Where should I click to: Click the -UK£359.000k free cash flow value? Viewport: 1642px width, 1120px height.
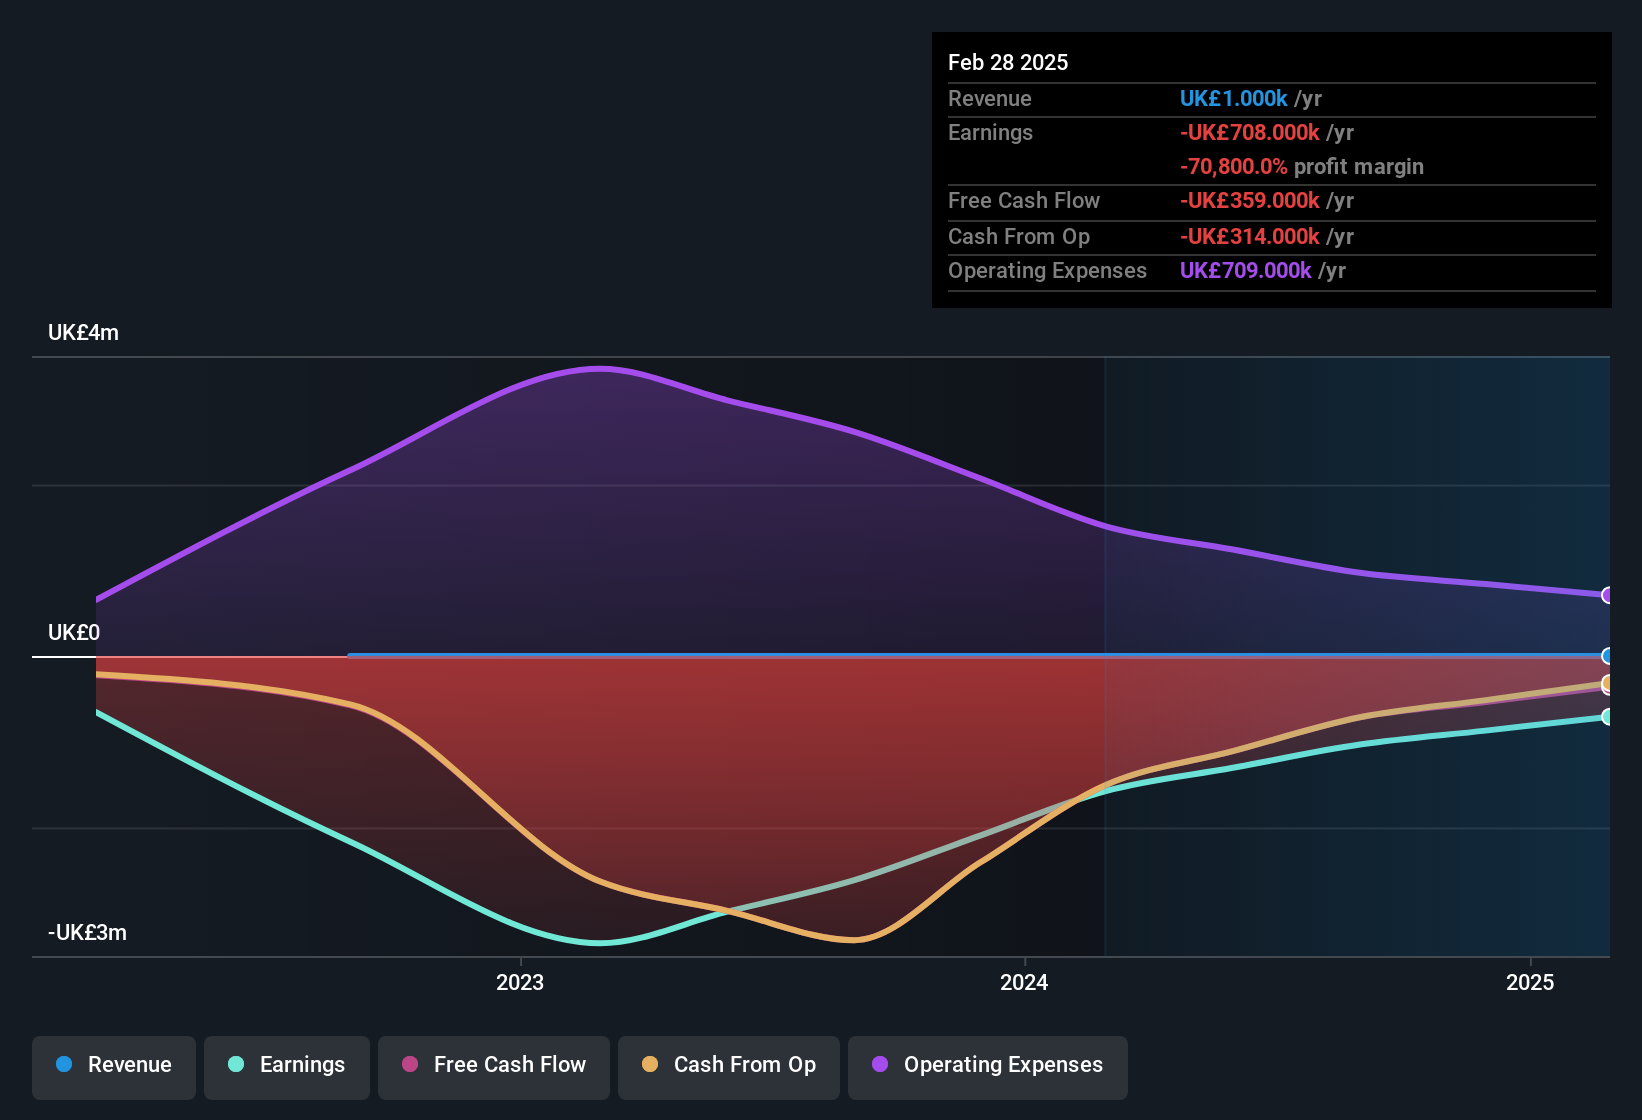1249,200
